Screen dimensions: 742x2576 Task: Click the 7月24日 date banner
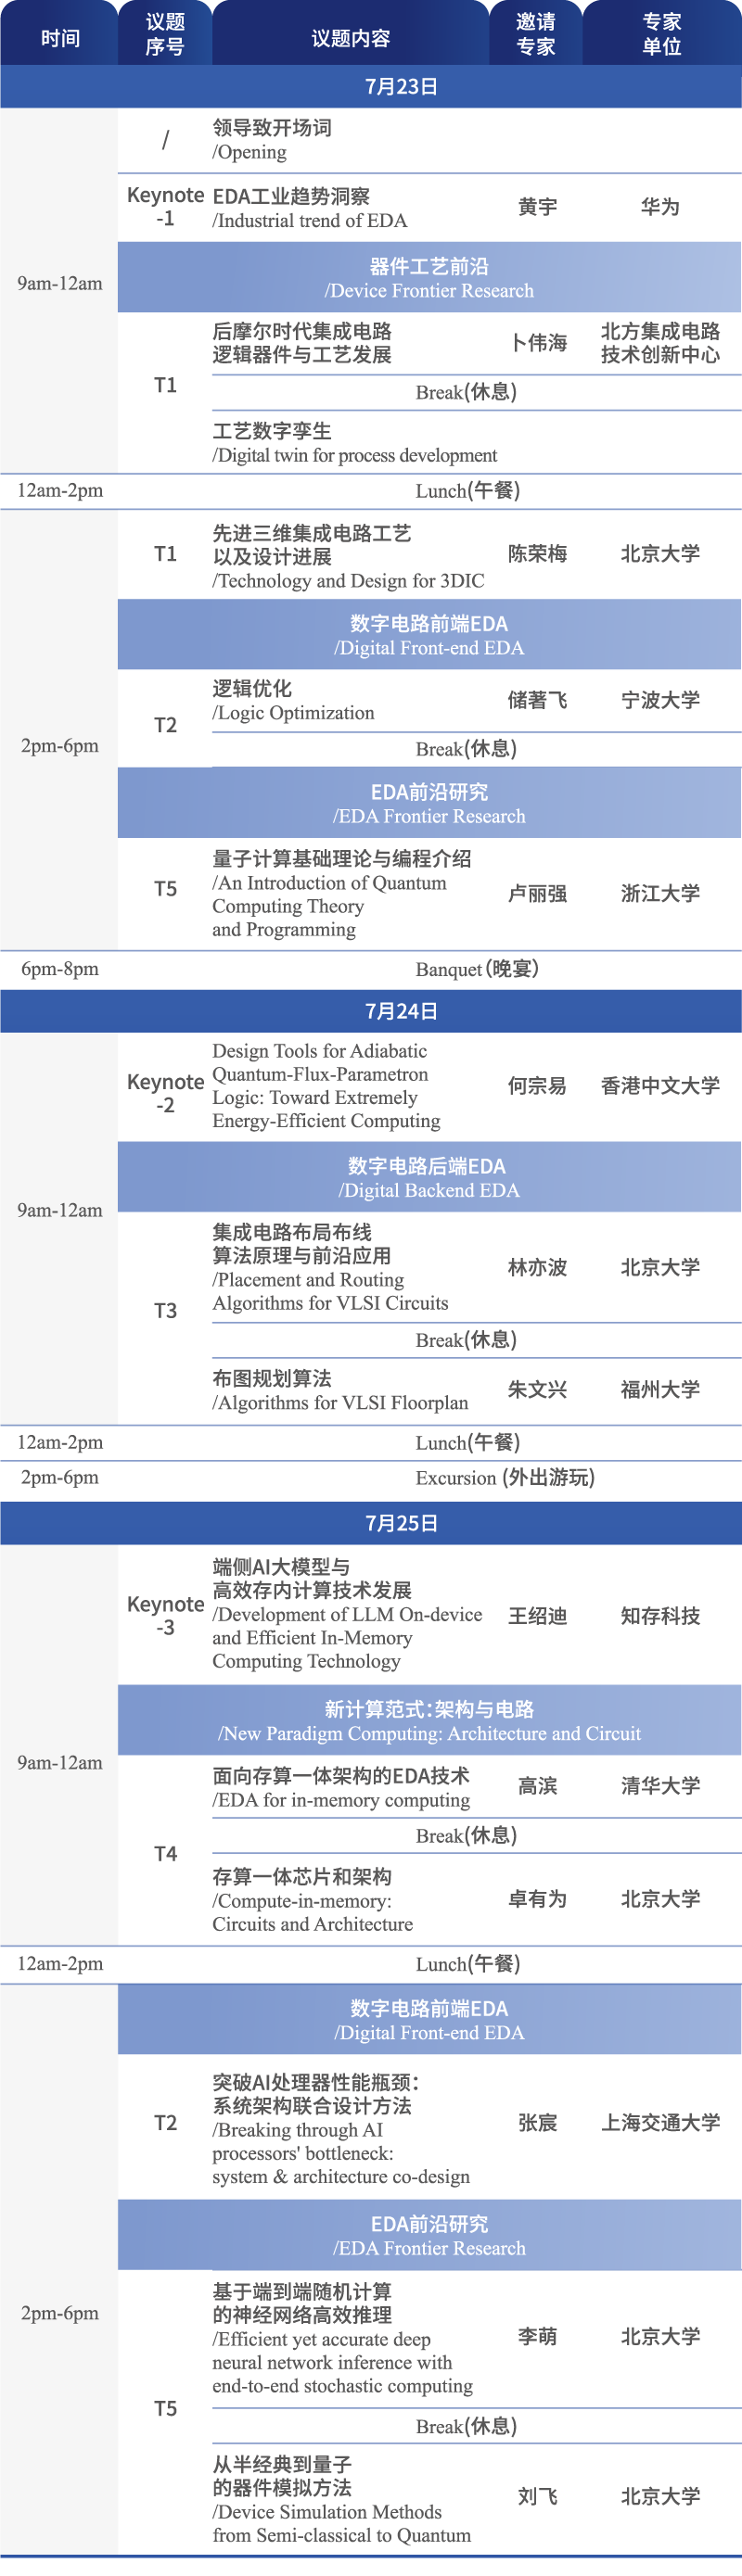pos(400,1011)
